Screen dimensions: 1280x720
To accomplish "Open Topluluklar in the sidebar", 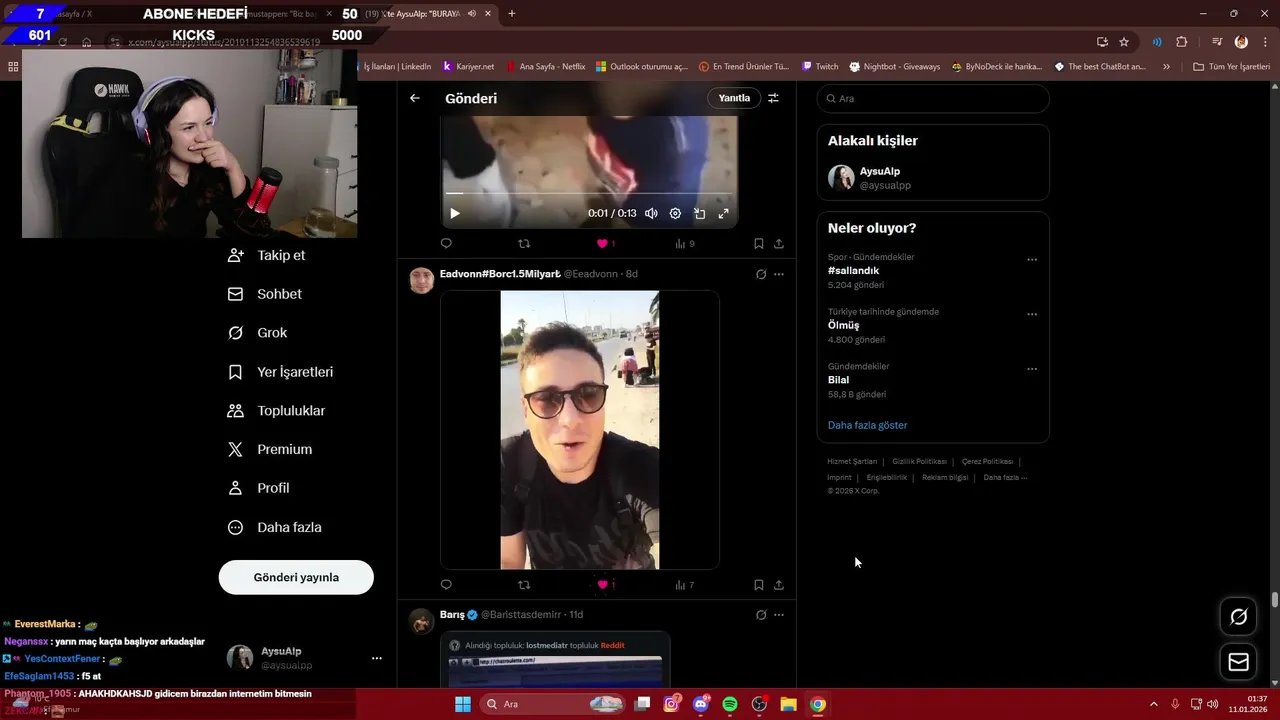I will click(276, 411).
